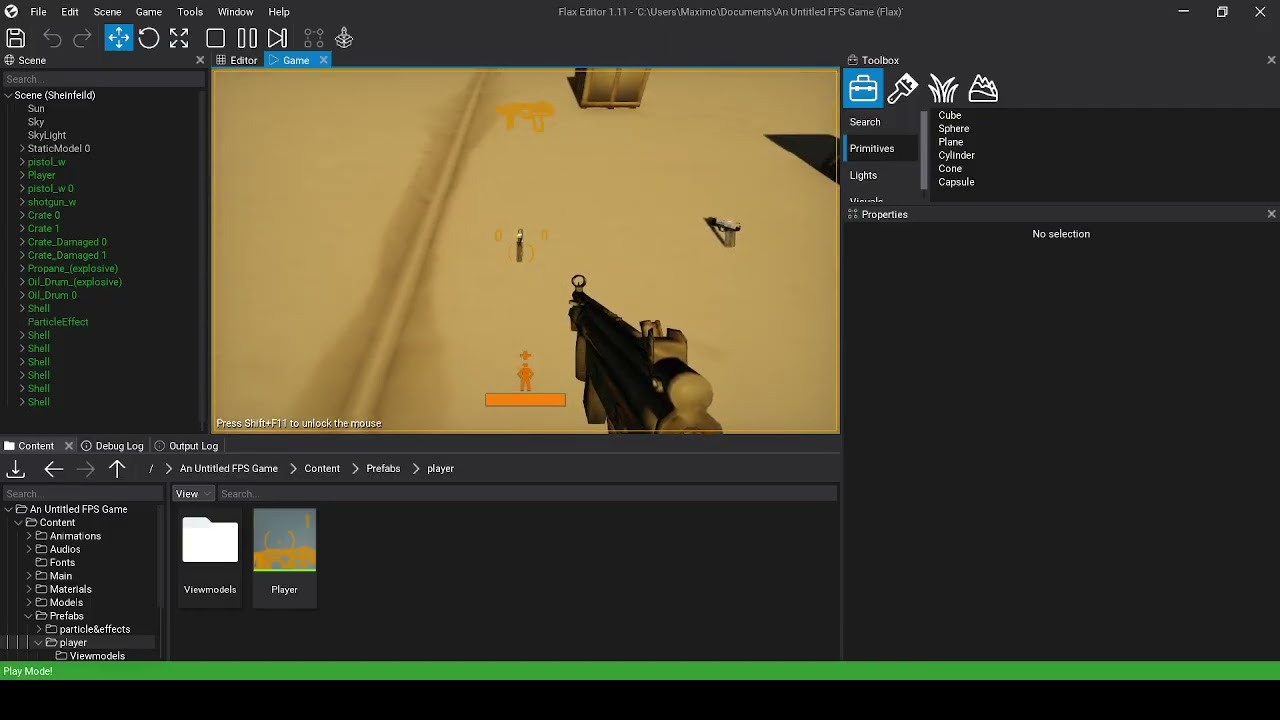Open the Window menu

coord(235,12)
